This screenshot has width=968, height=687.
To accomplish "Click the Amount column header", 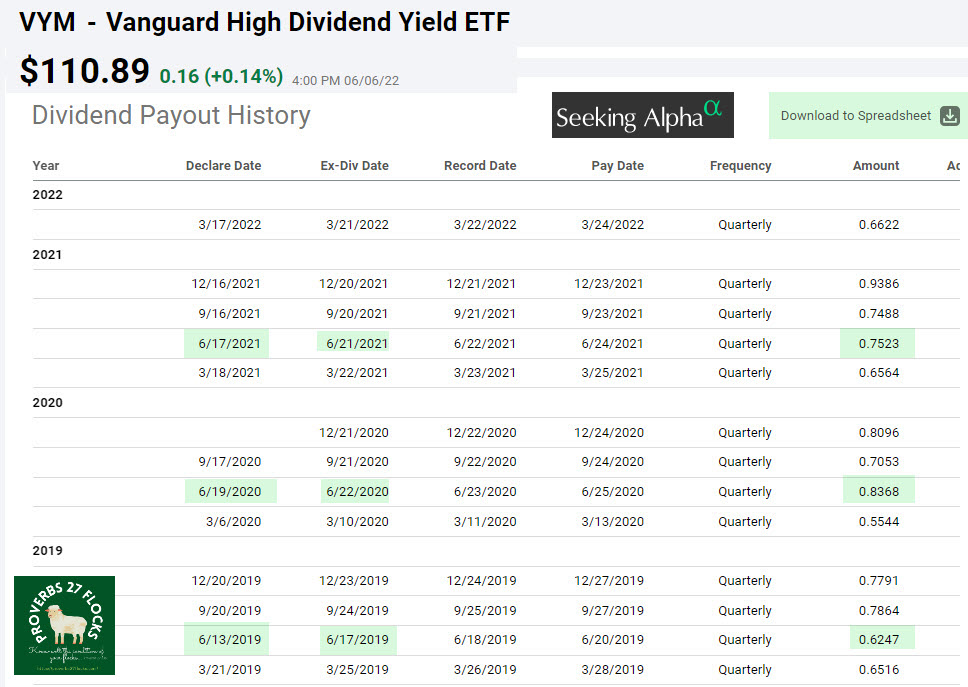I will point(876,166).
